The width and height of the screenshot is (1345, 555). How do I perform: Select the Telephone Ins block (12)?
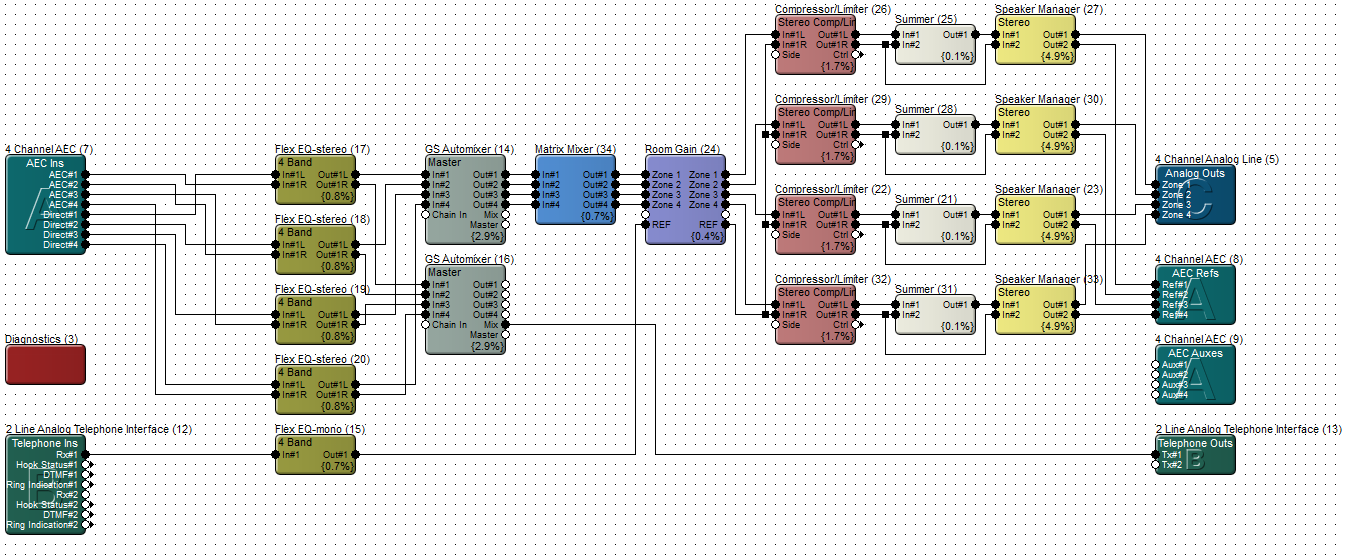[45, 484]
